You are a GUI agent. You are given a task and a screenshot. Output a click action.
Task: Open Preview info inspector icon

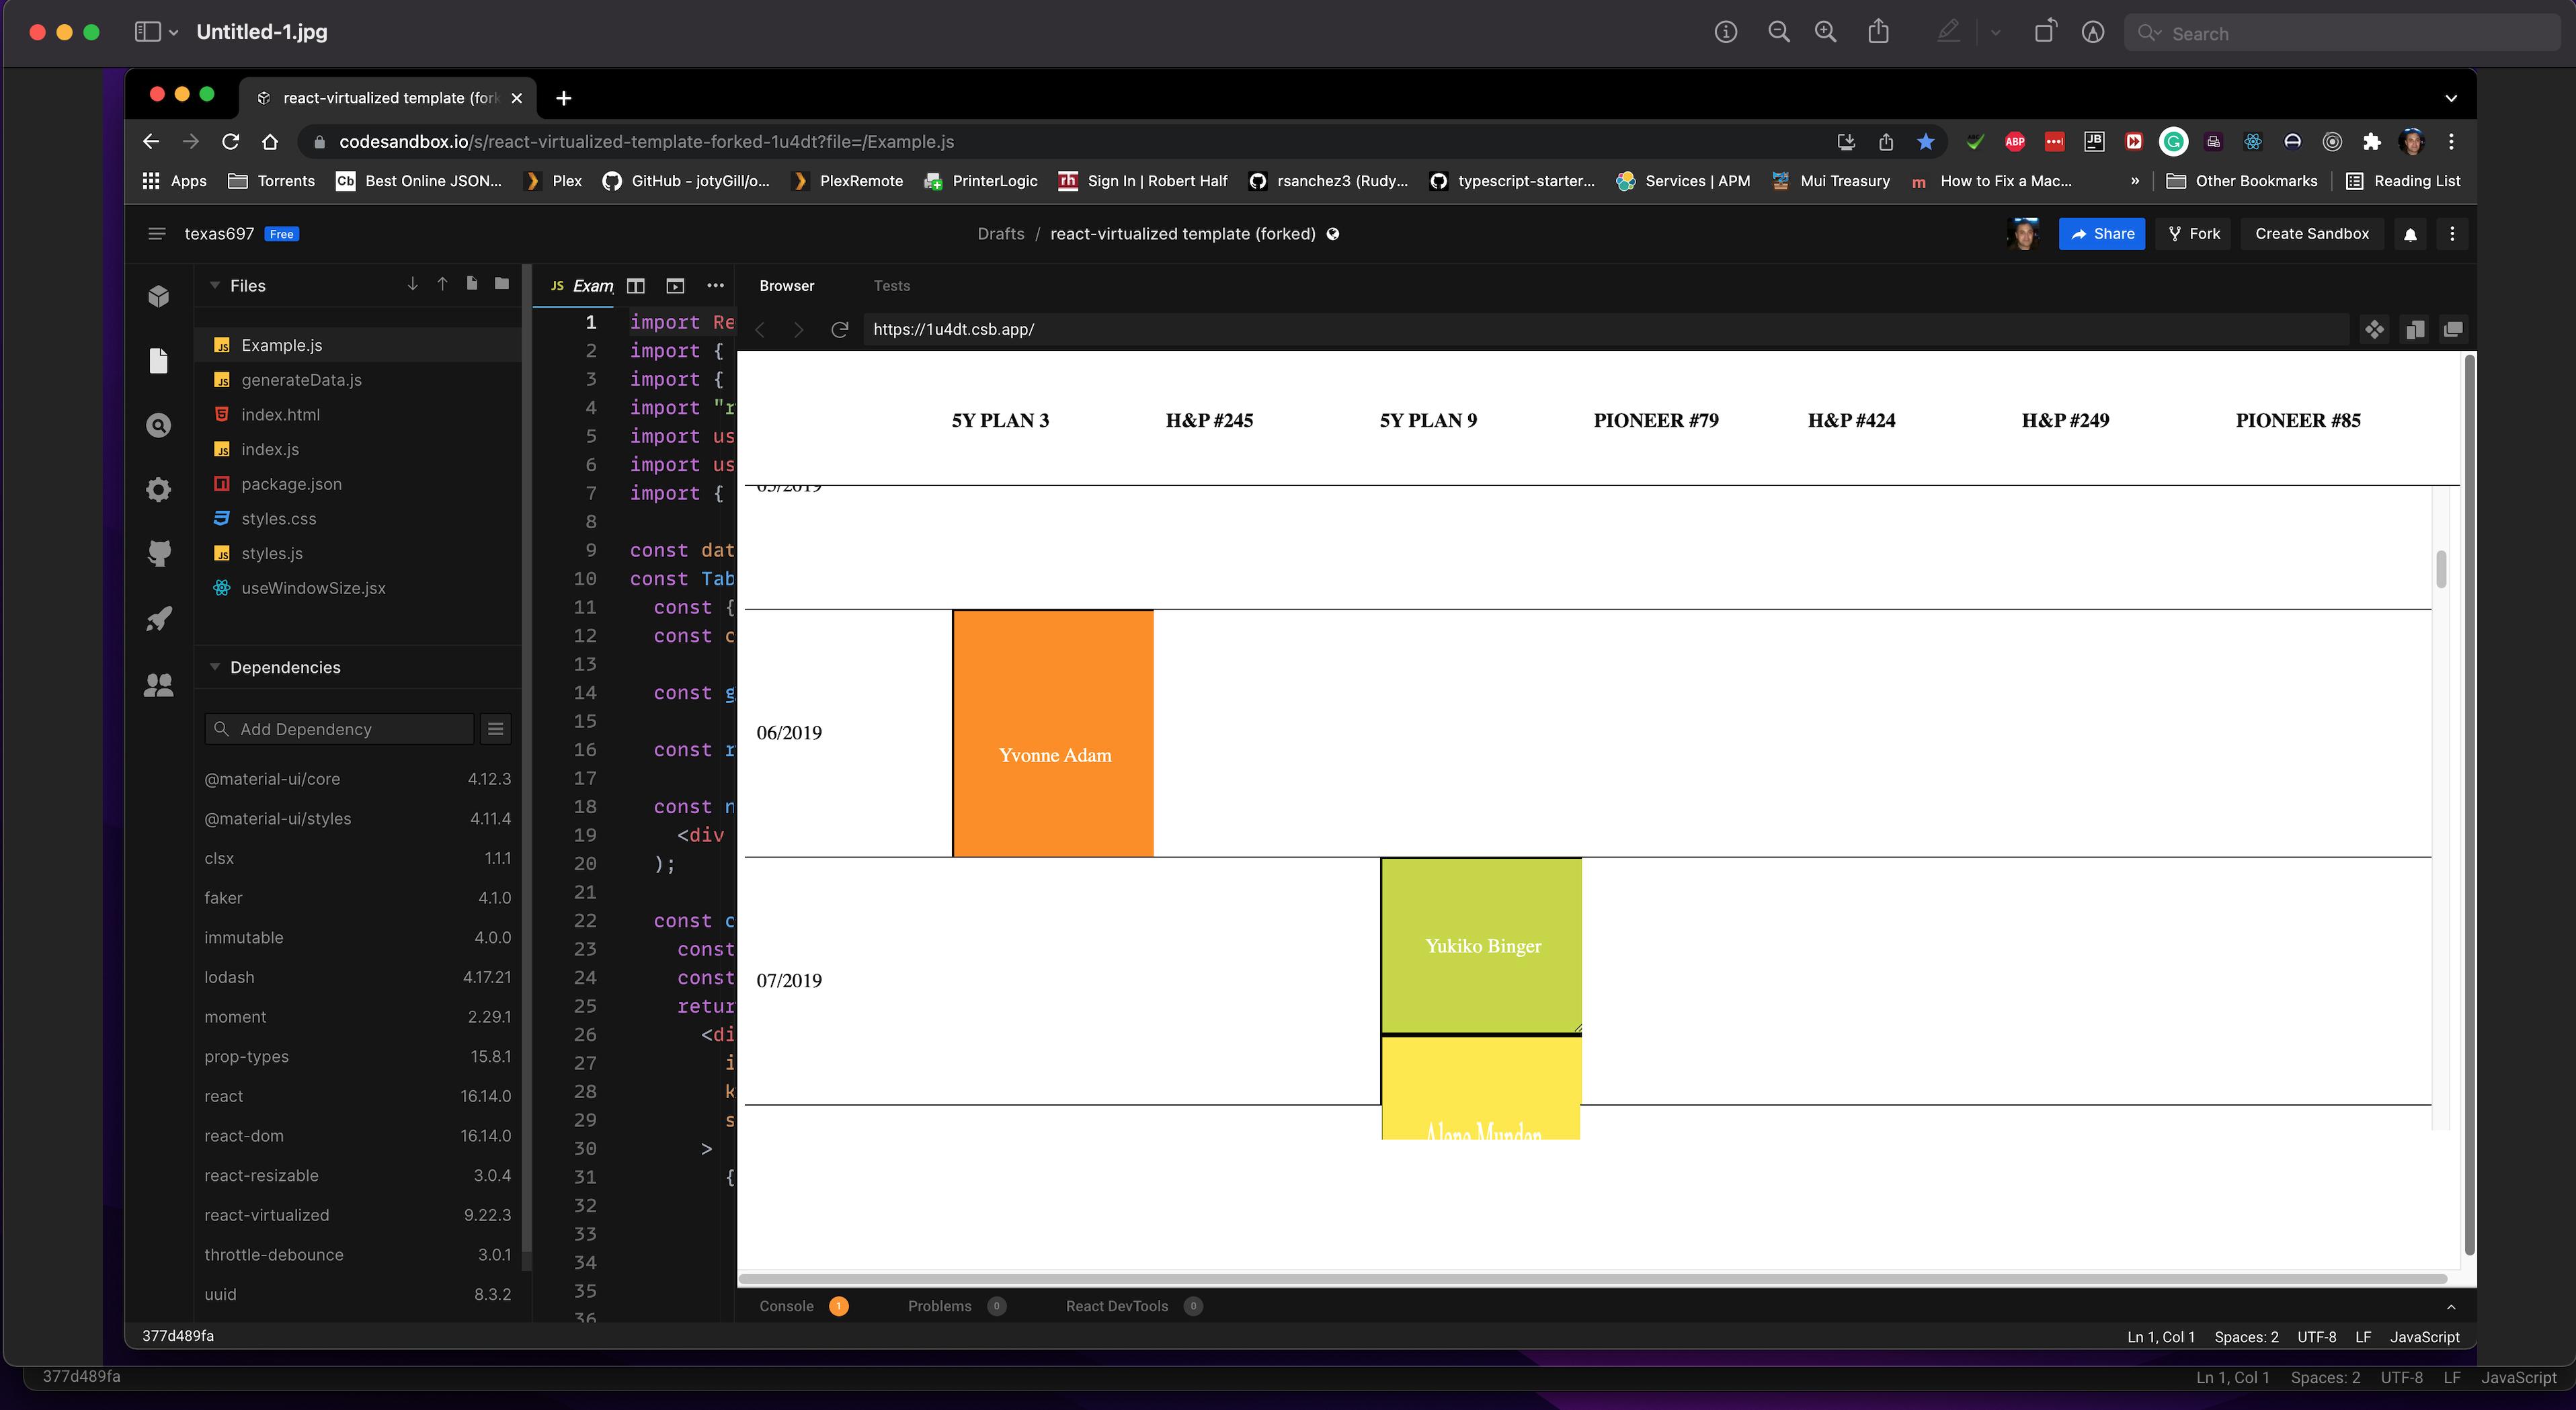tap(1725, 32)
